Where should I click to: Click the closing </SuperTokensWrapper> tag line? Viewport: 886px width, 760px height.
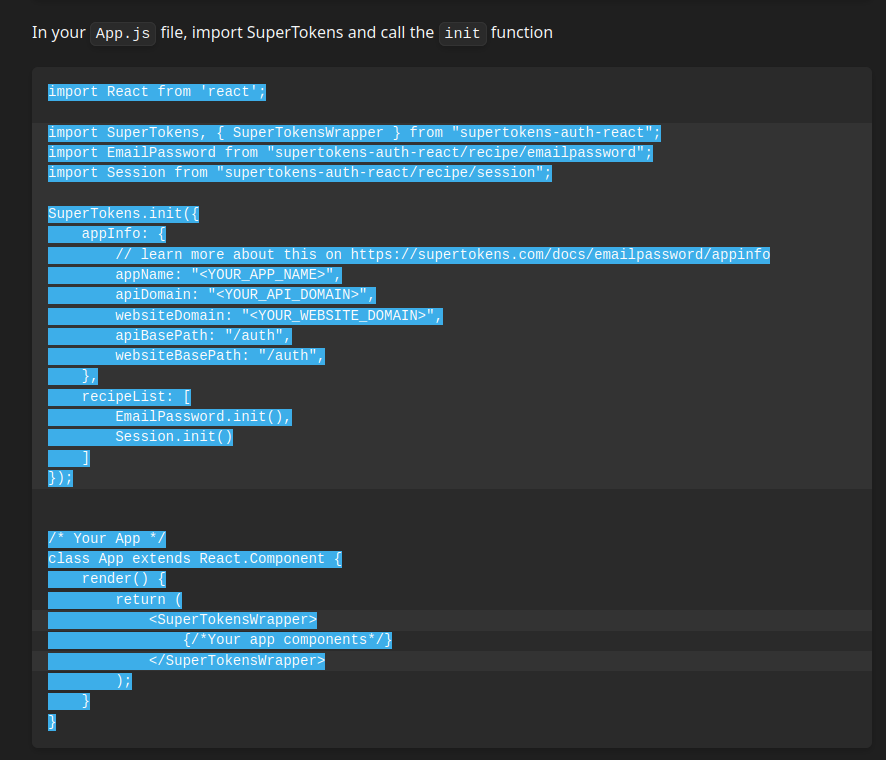[x=237, y=661]
